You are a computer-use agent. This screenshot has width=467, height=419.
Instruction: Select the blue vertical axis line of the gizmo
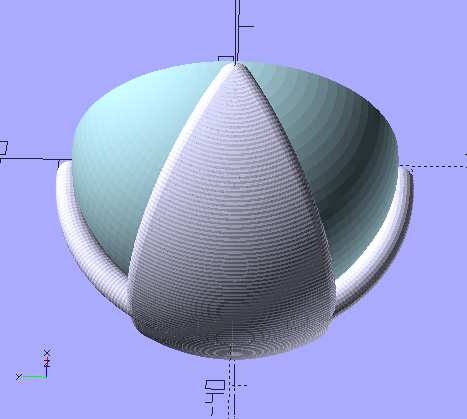pos(47,372)
